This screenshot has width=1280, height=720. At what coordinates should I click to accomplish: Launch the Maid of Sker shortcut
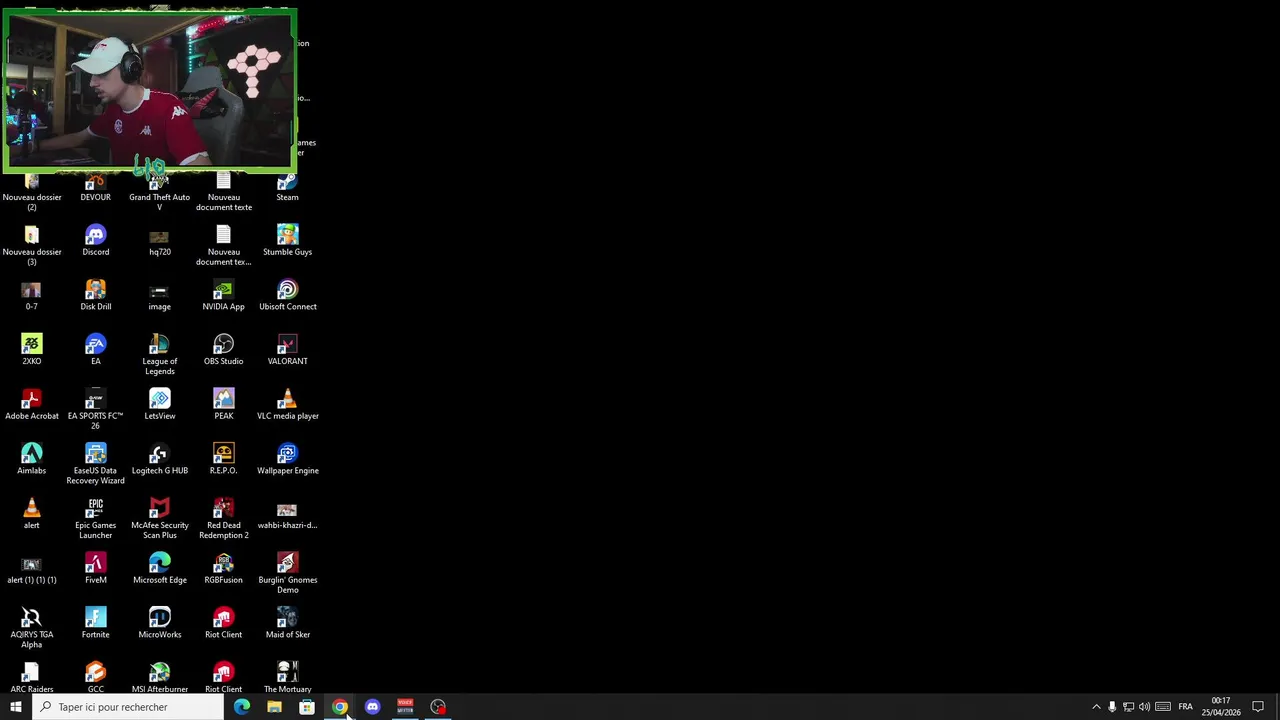(x=287, y=624)
